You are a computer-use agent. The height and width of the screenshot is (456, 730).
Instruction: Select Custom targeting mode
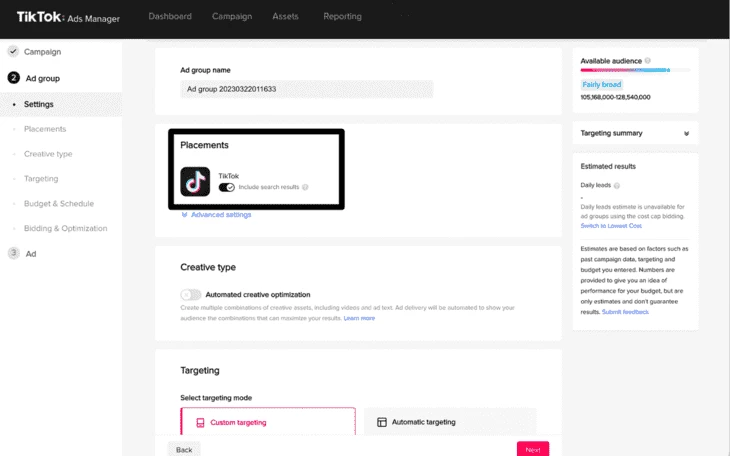(x=268, y=422)
